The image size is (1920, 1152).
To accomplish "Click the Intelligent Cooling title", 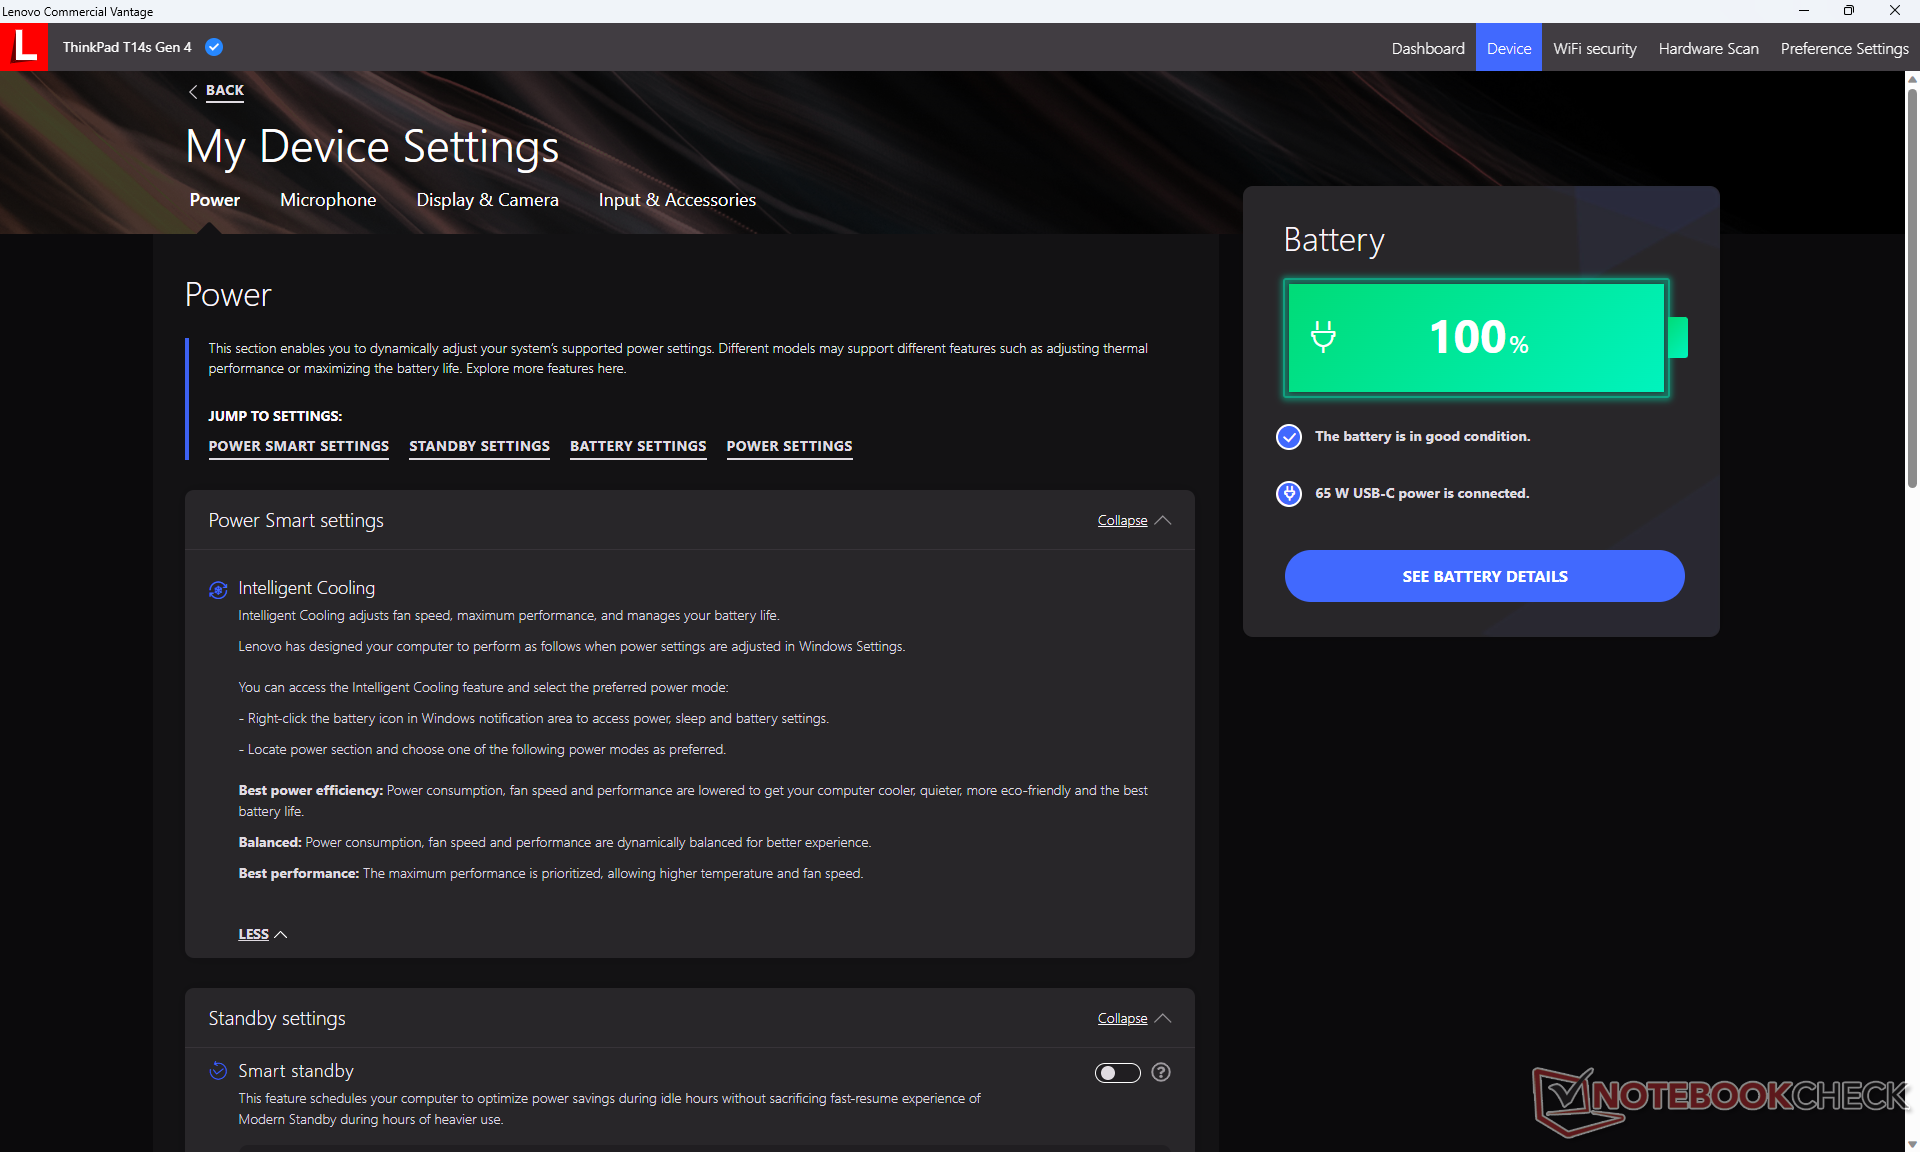I will click(x=306, y=588).
